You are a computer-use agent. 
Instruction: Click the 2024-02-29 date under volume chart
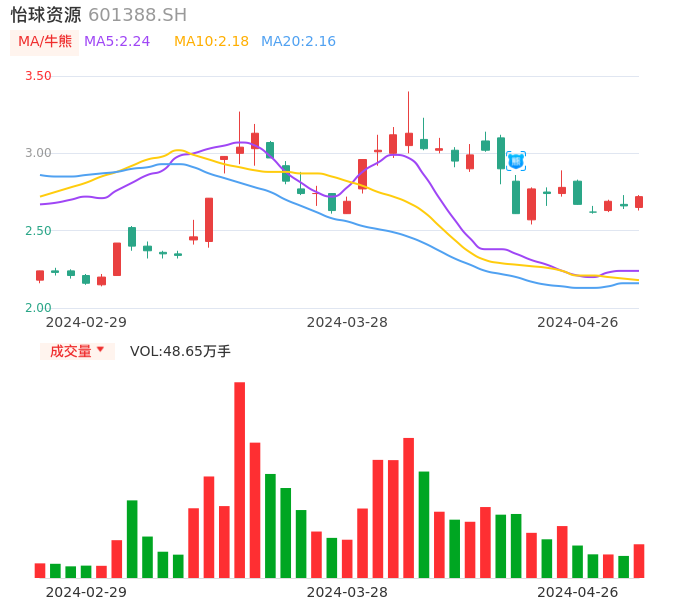tap(86, 592)
